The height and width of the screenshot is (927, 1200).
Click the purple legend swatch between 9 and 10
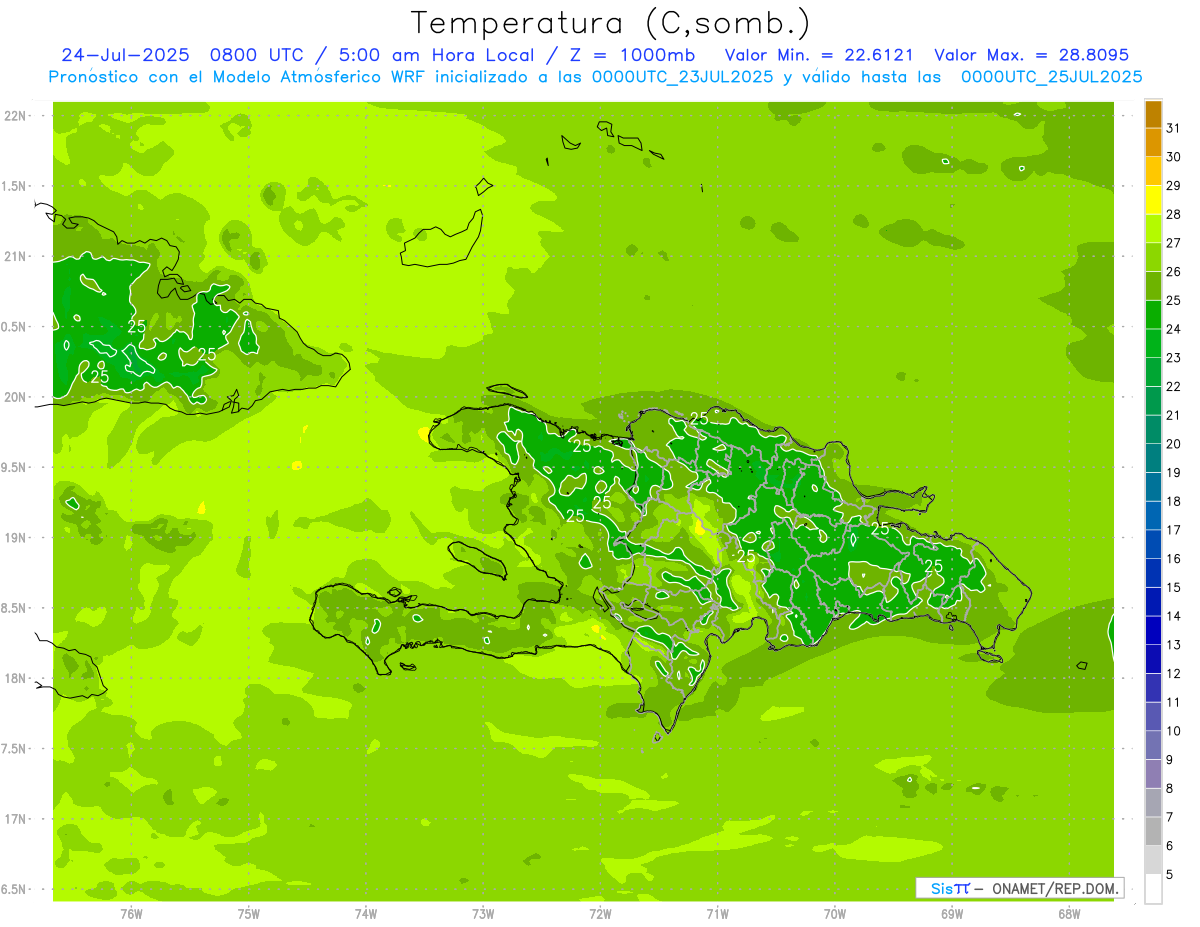click(1153, 746)
